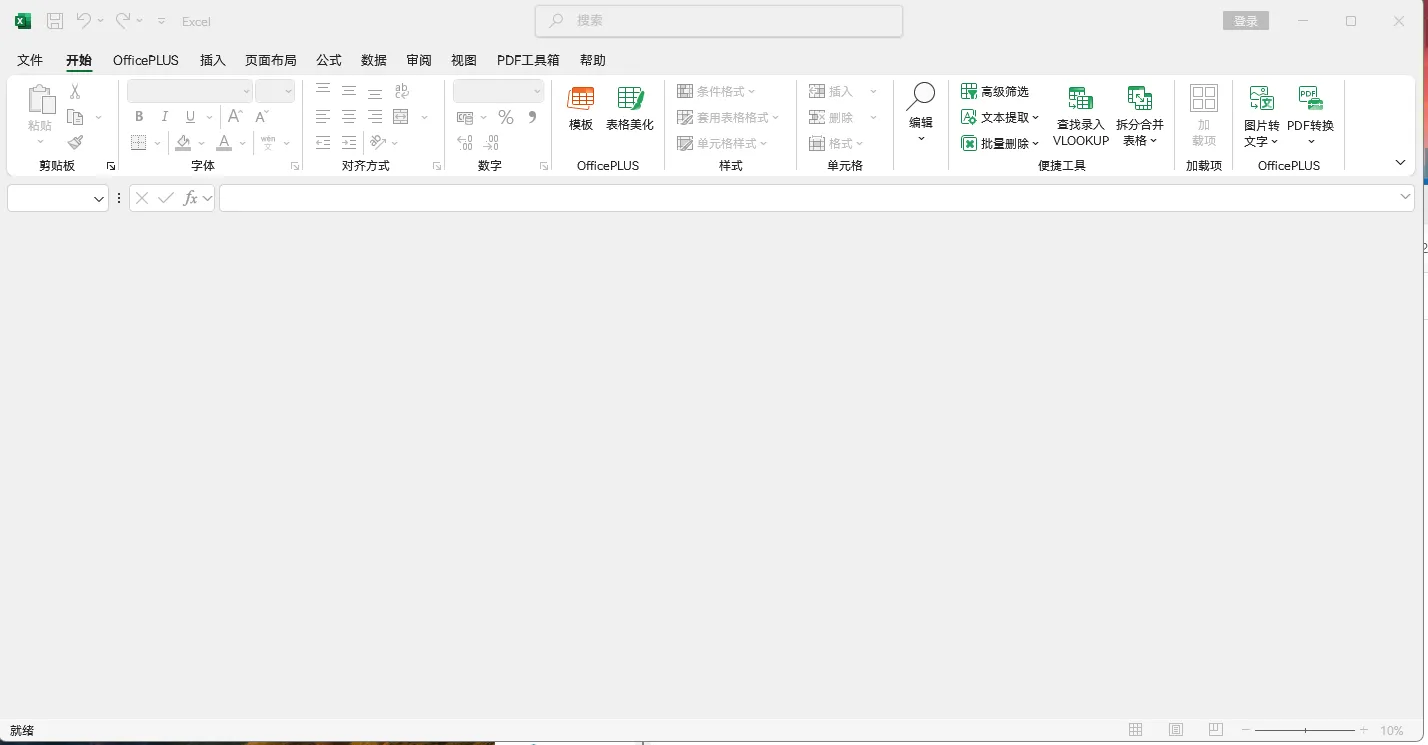Click the Copy icon in clipboard group

(x=75, y=117)
